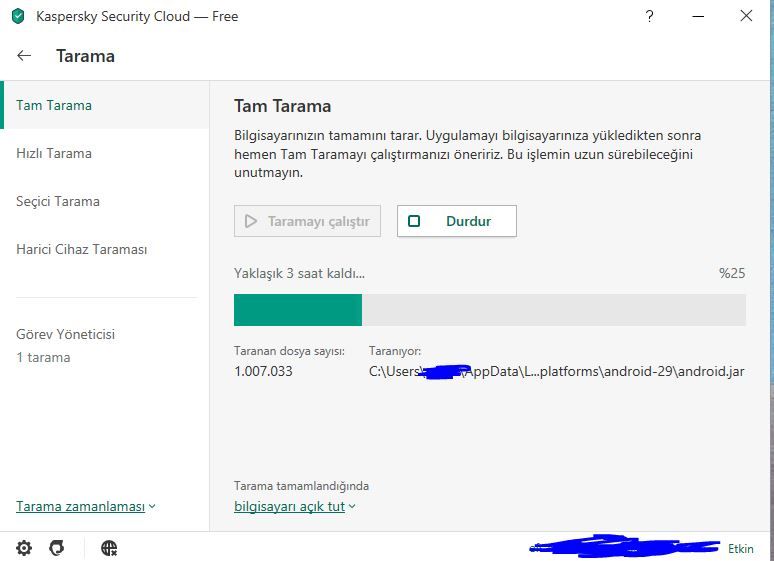774x561 pixels.
Task: Select the Tam Tarama tab
Action: coord(54,105)
